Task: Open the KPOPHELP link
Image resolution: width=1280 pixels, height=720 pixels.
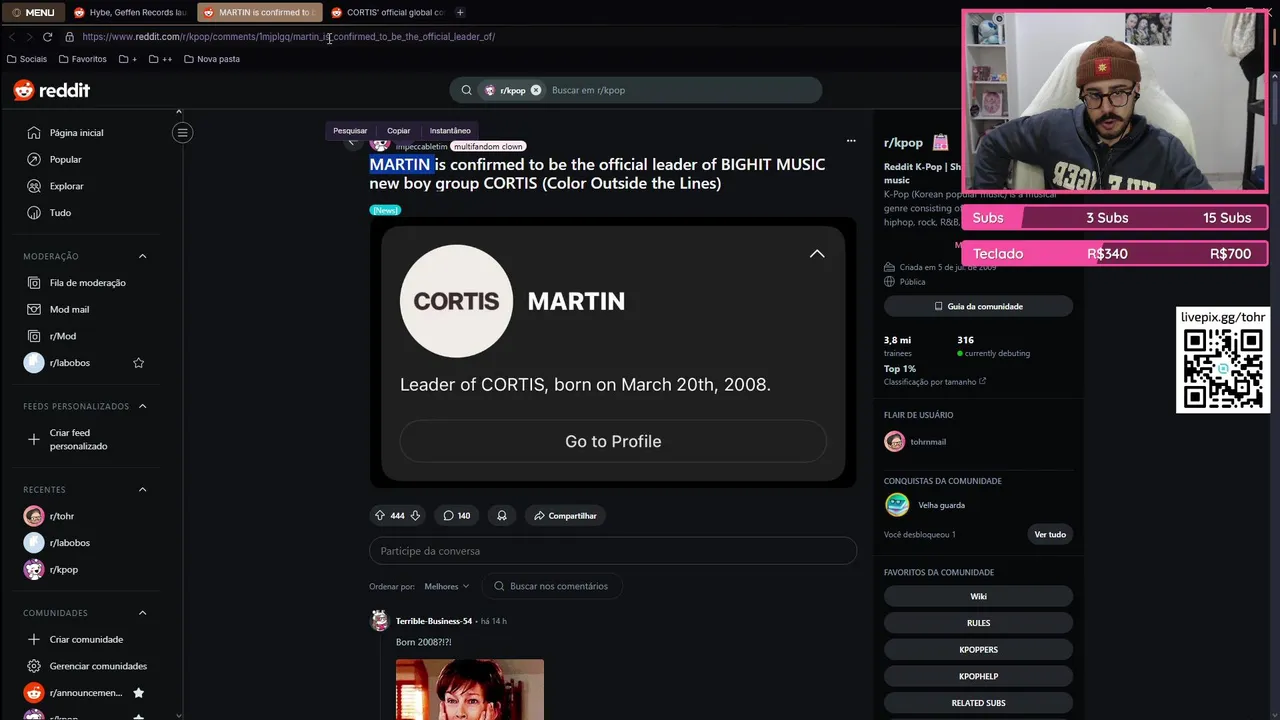Action: pos(978,676)
